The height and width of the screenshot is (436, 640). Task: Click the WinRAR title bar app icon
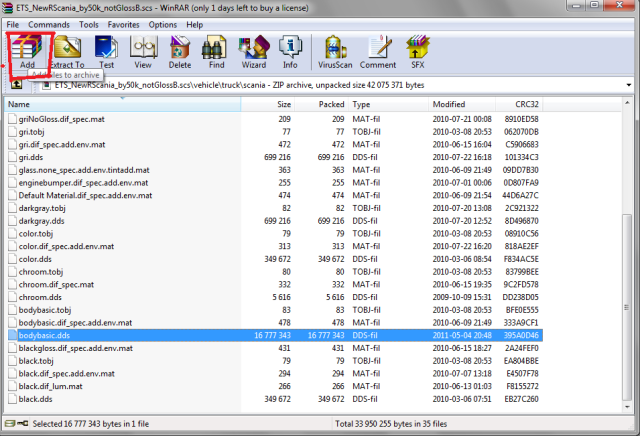click(8, 7)
